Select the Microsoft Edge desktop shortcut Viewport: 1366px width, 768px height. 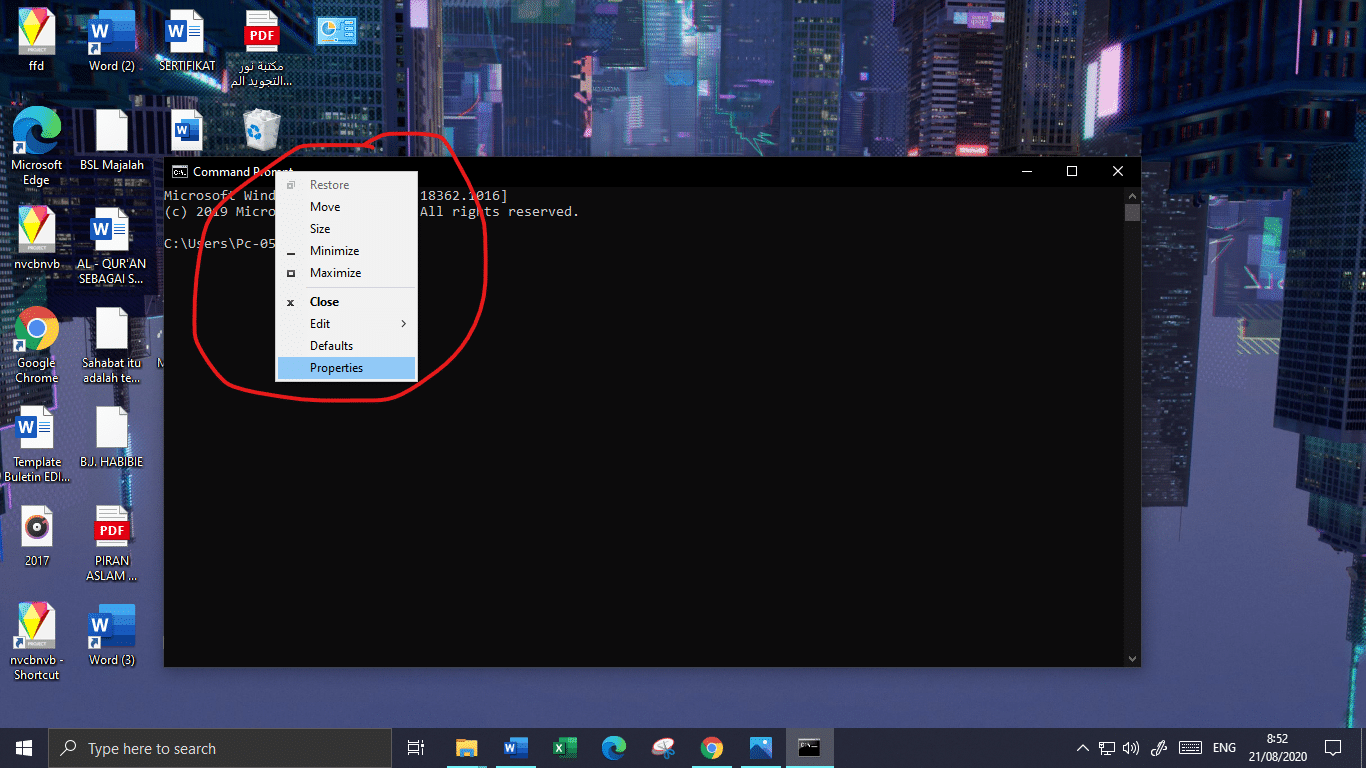click(x=37, y=147)
